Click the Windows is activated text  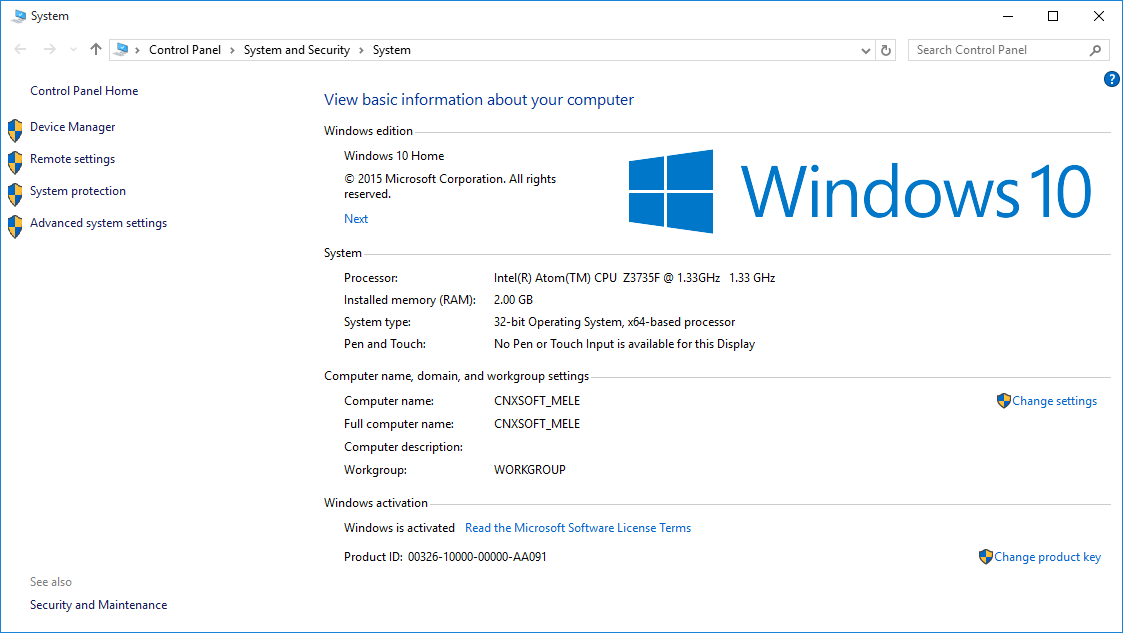click(399, 528)
